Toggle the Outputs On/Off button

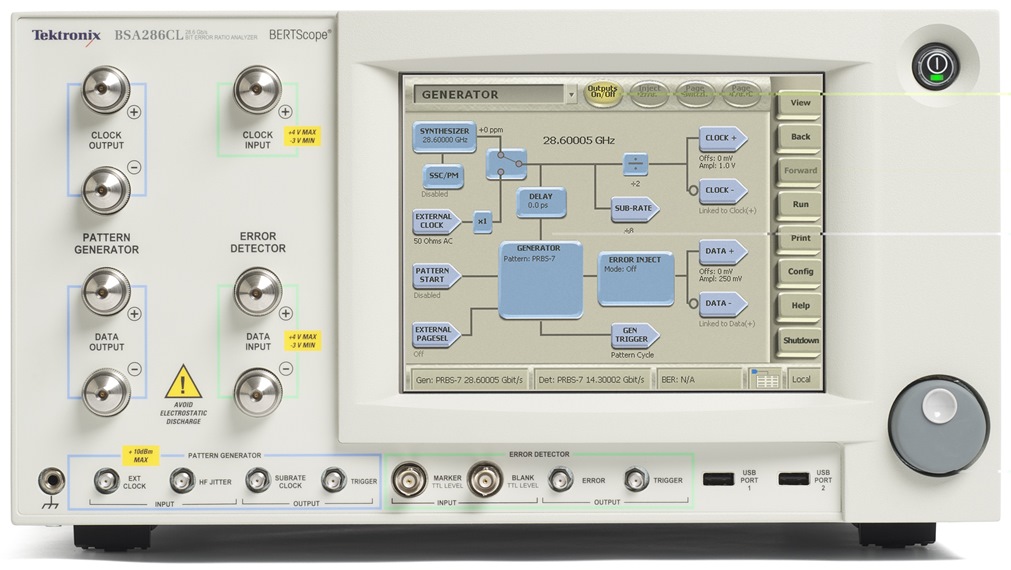(x=603, y=93)
